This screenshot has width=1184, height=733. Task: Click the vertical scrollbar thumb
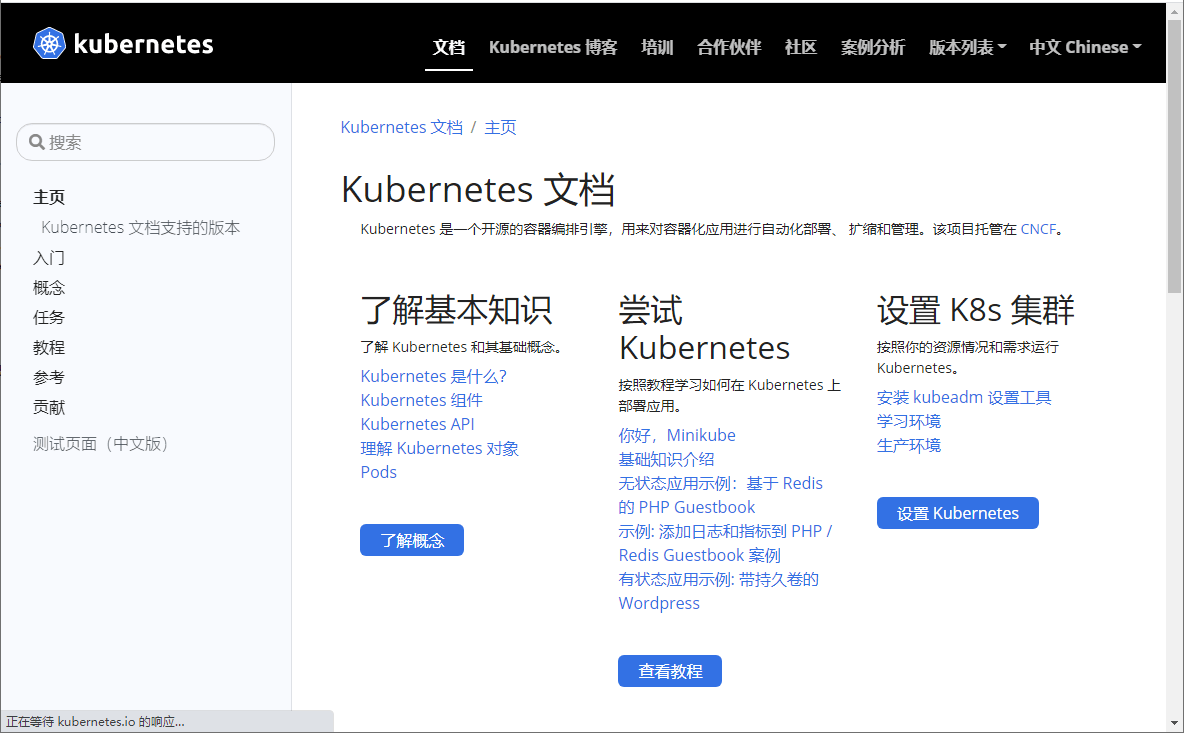tap(1174, 155)
